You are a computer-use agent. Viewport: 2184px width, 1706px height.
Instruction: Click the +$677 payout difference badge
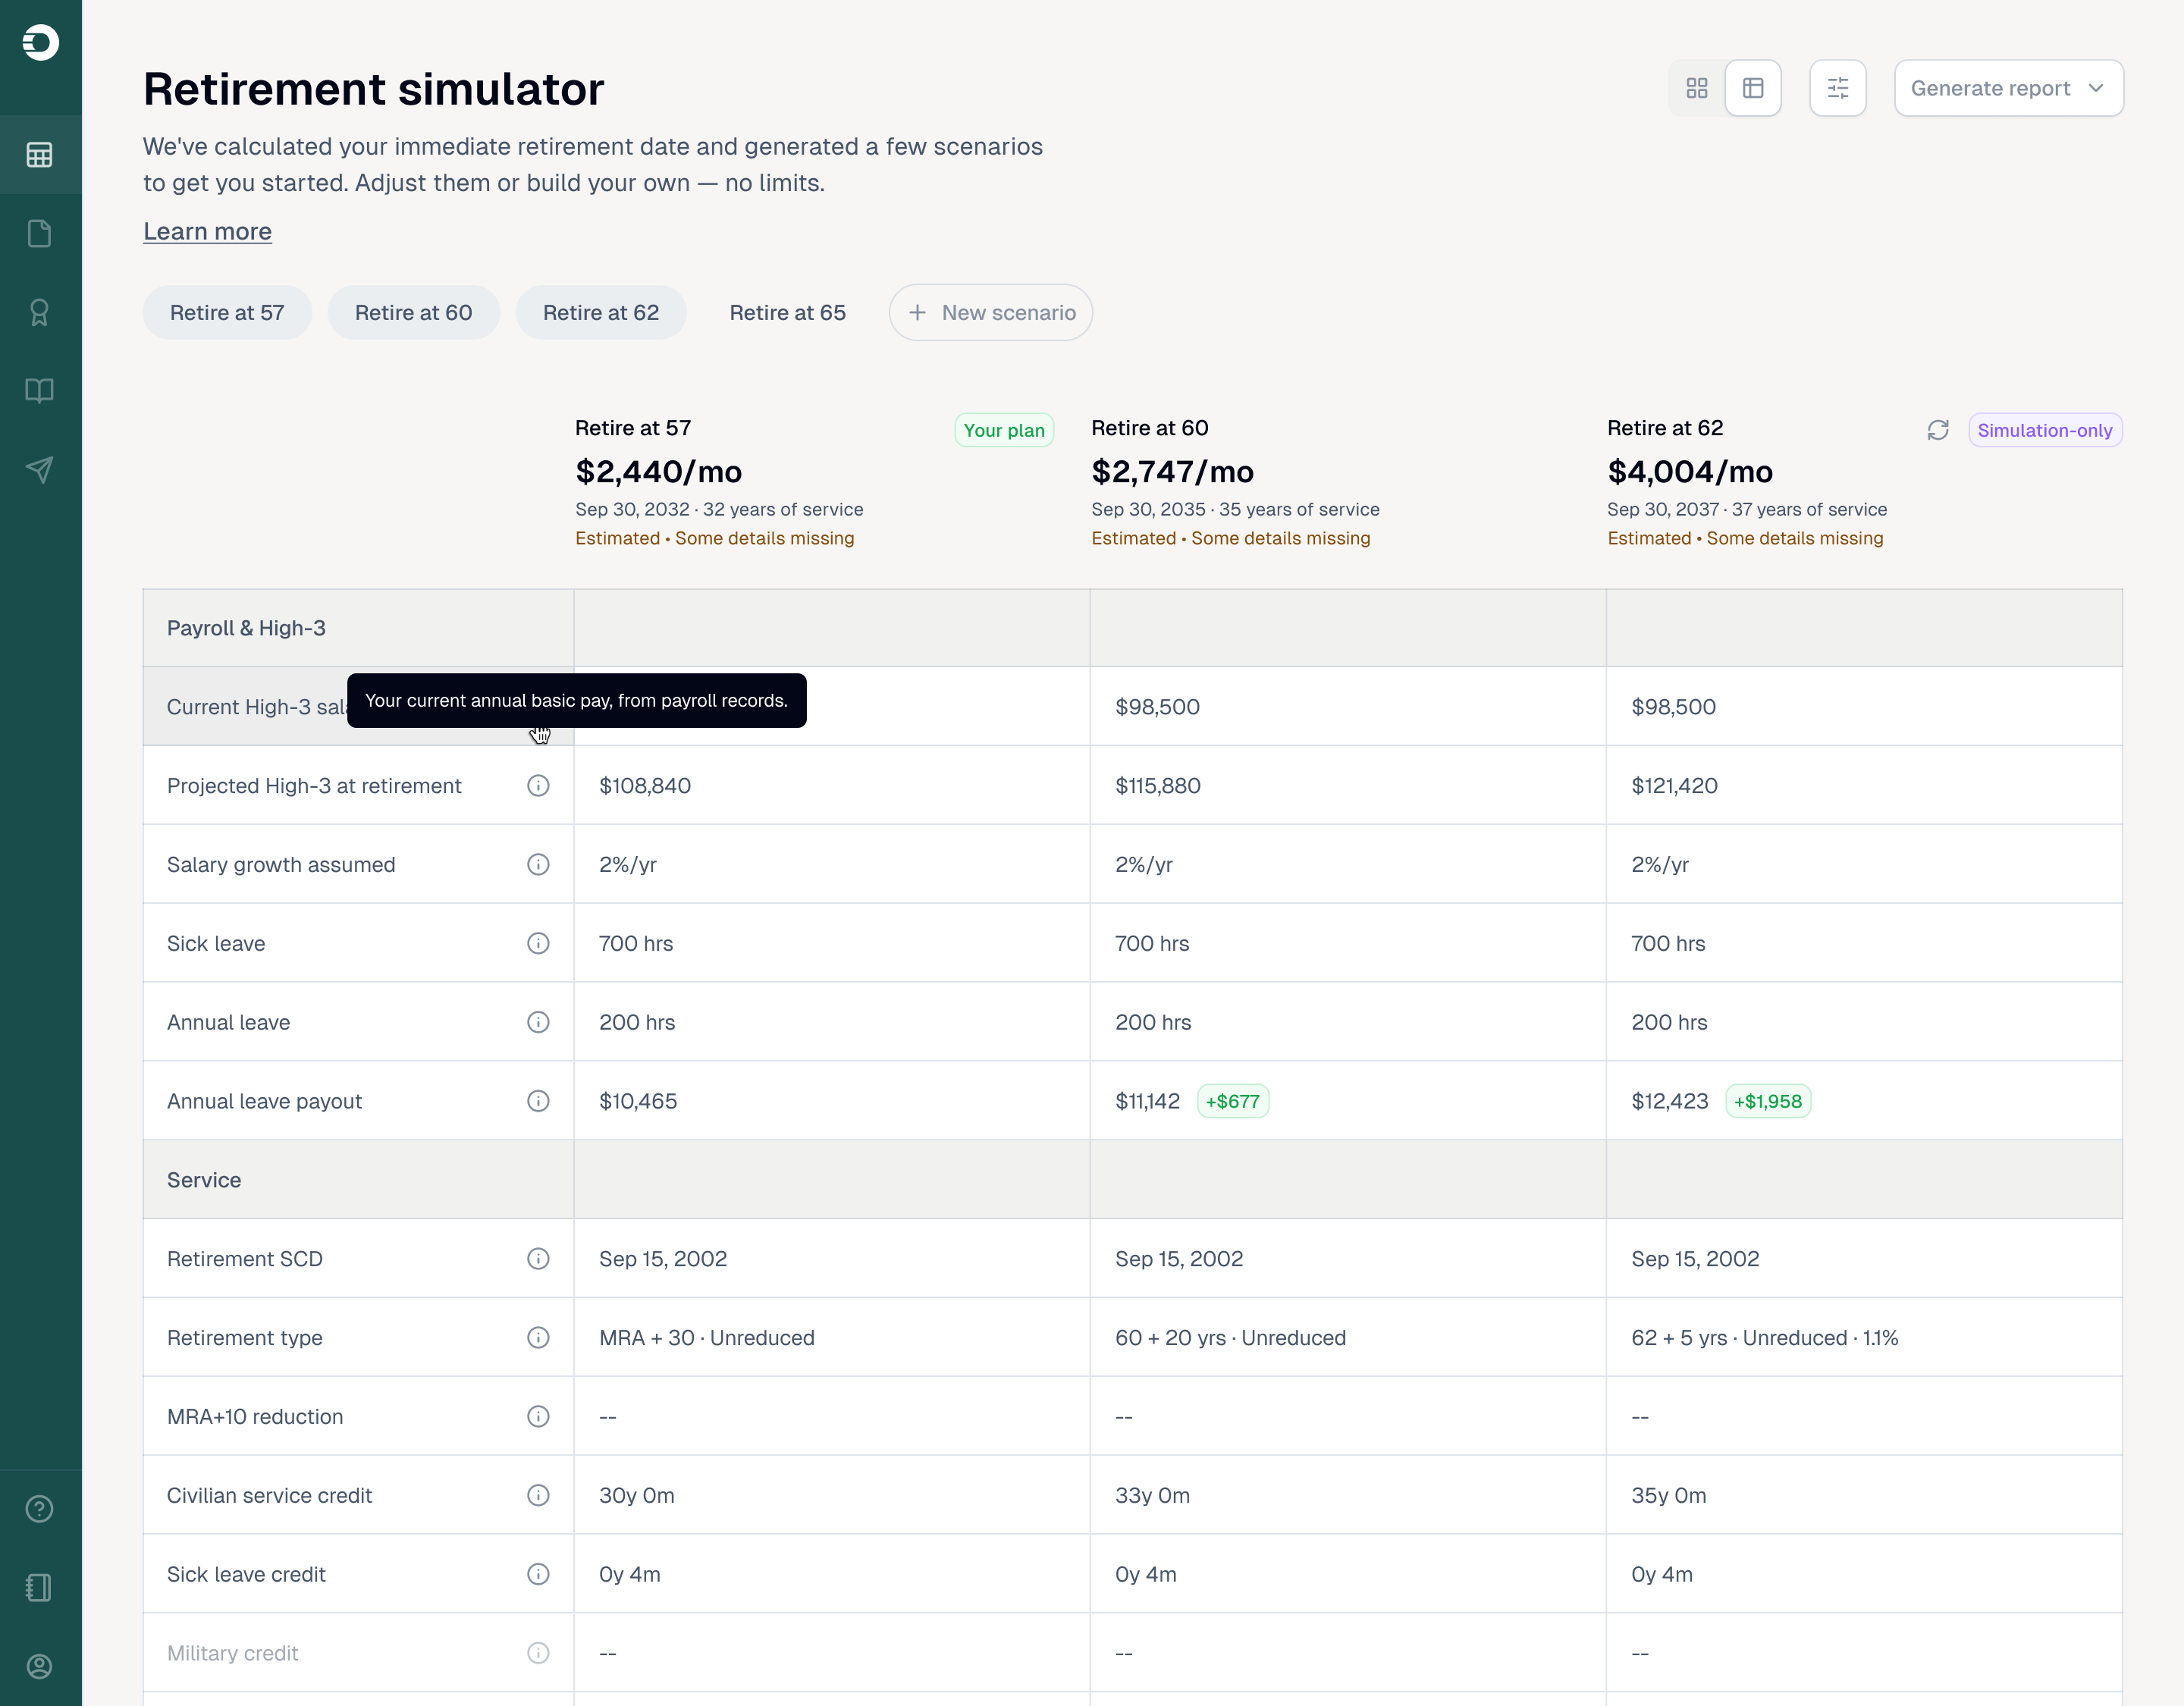point(1233,1101)
